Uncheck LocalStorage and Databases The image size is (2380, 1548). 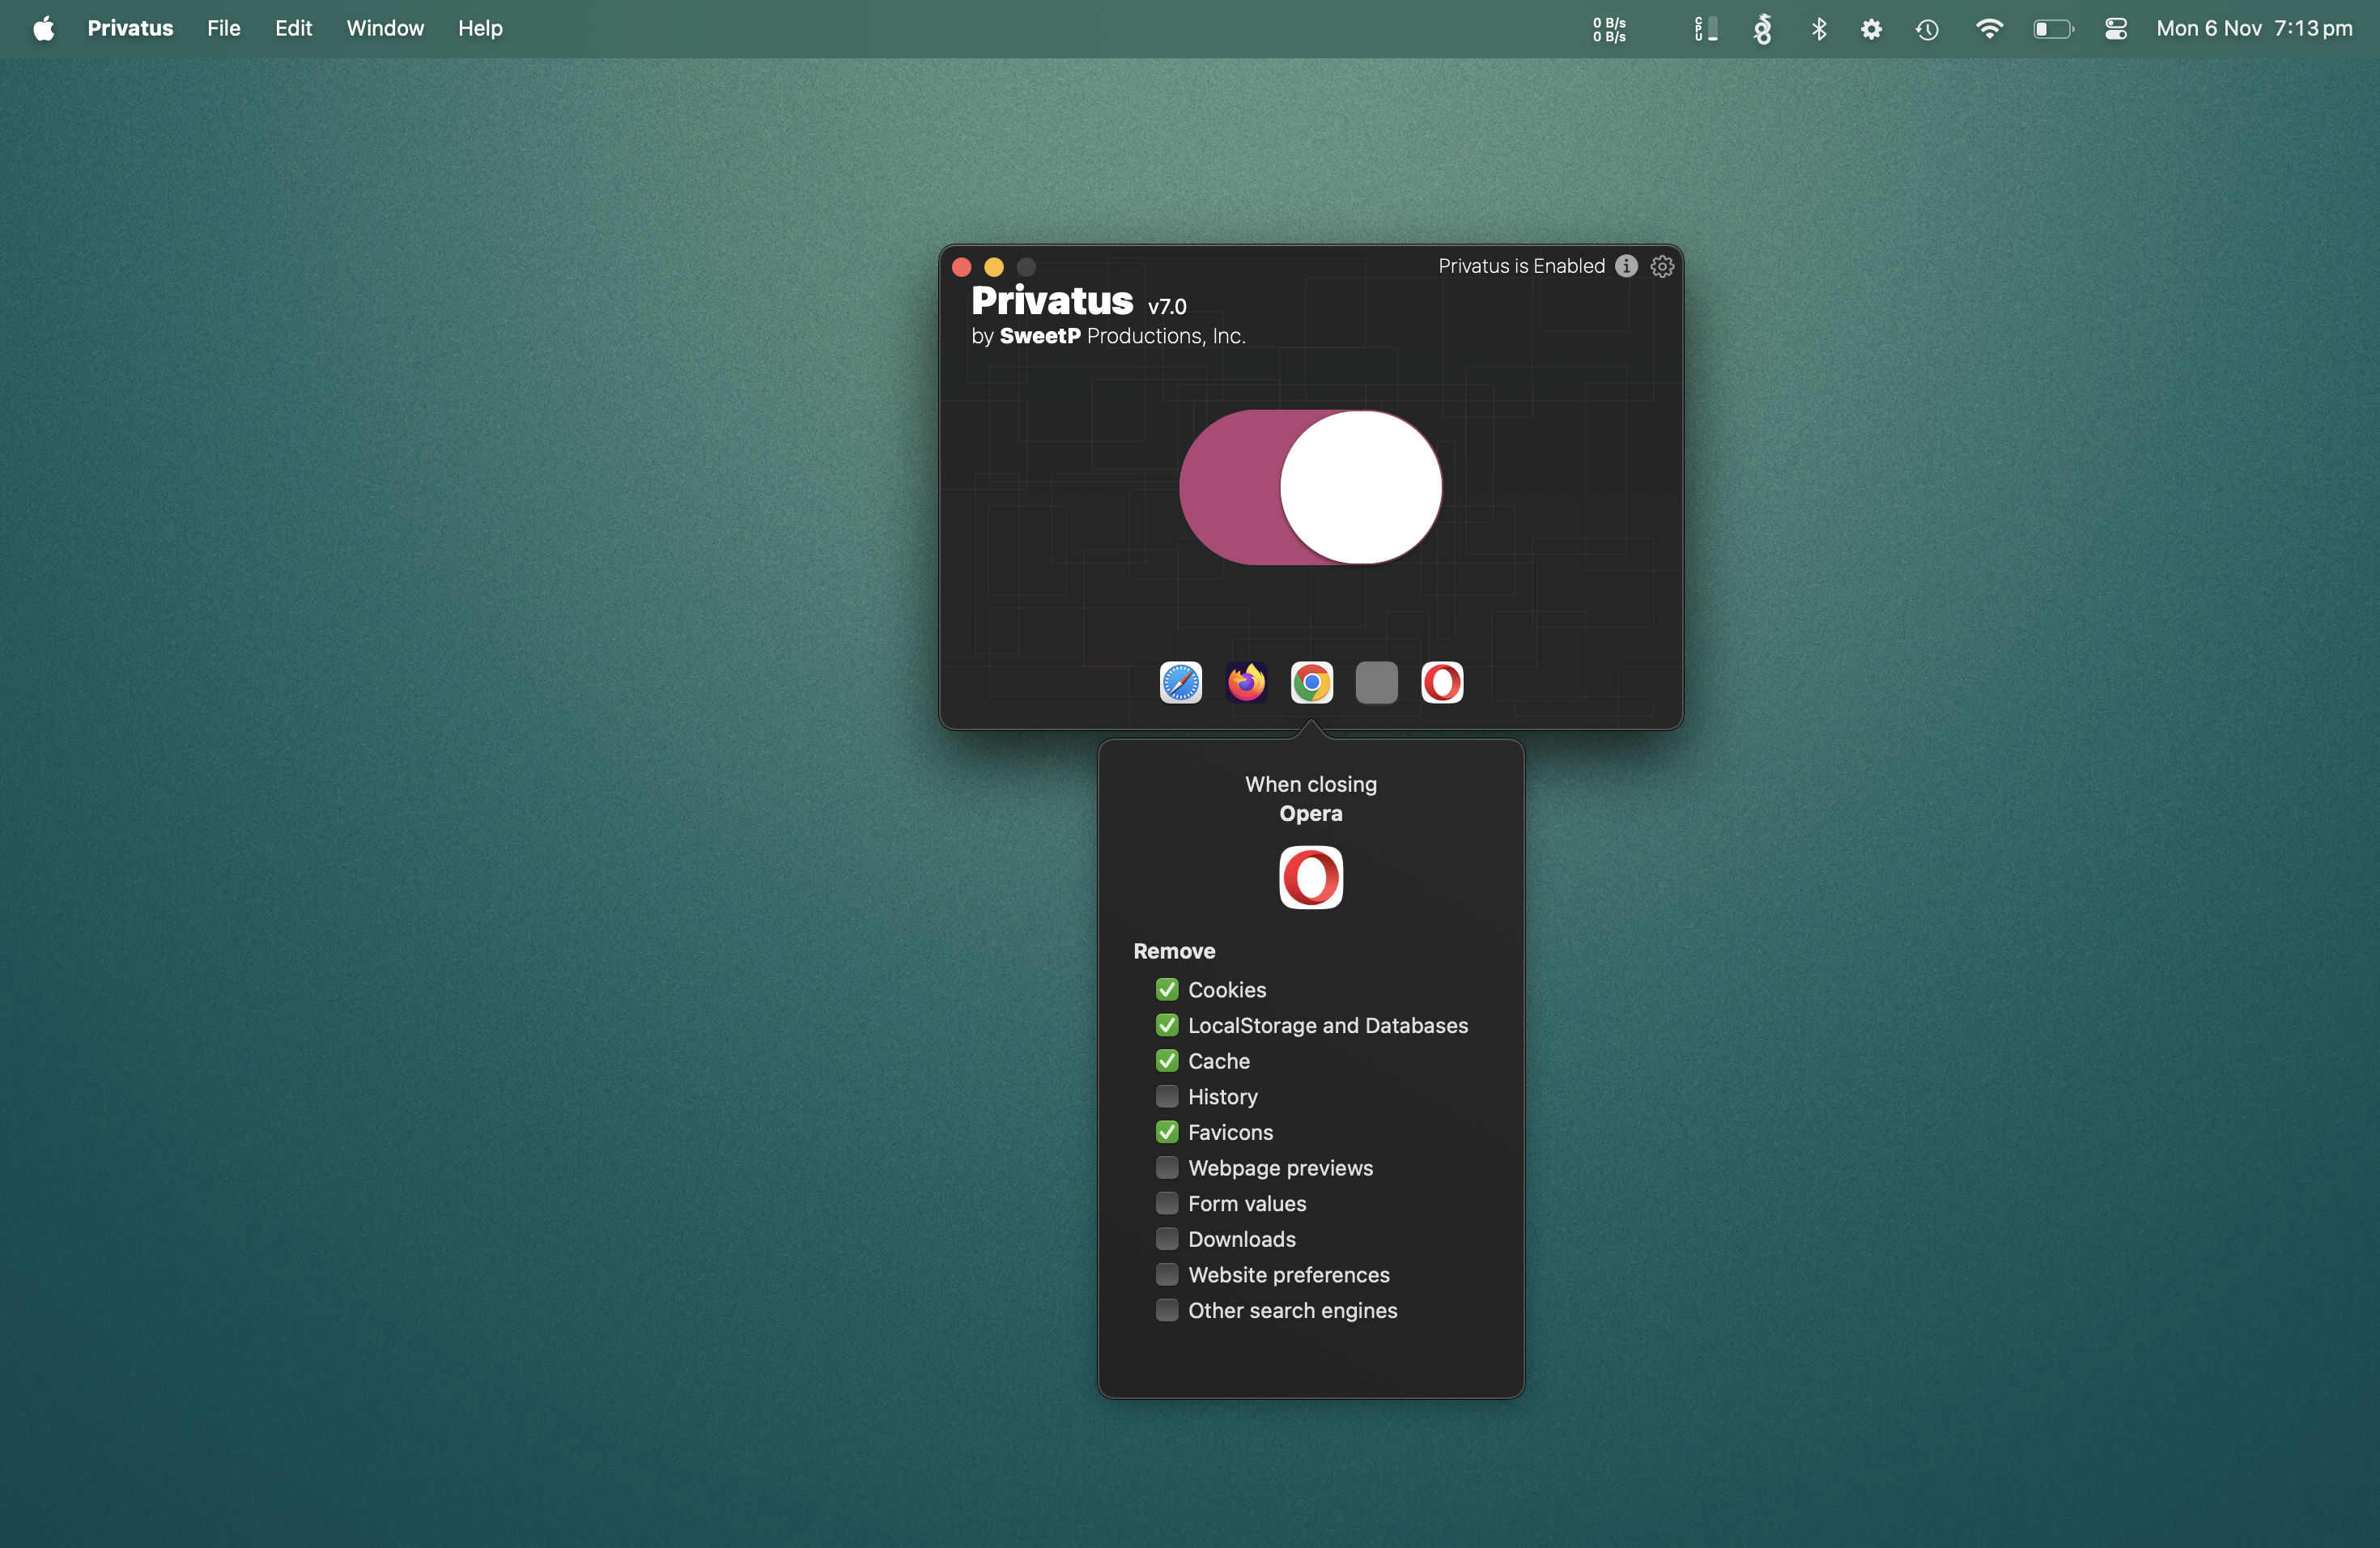pos(1167,1025)
